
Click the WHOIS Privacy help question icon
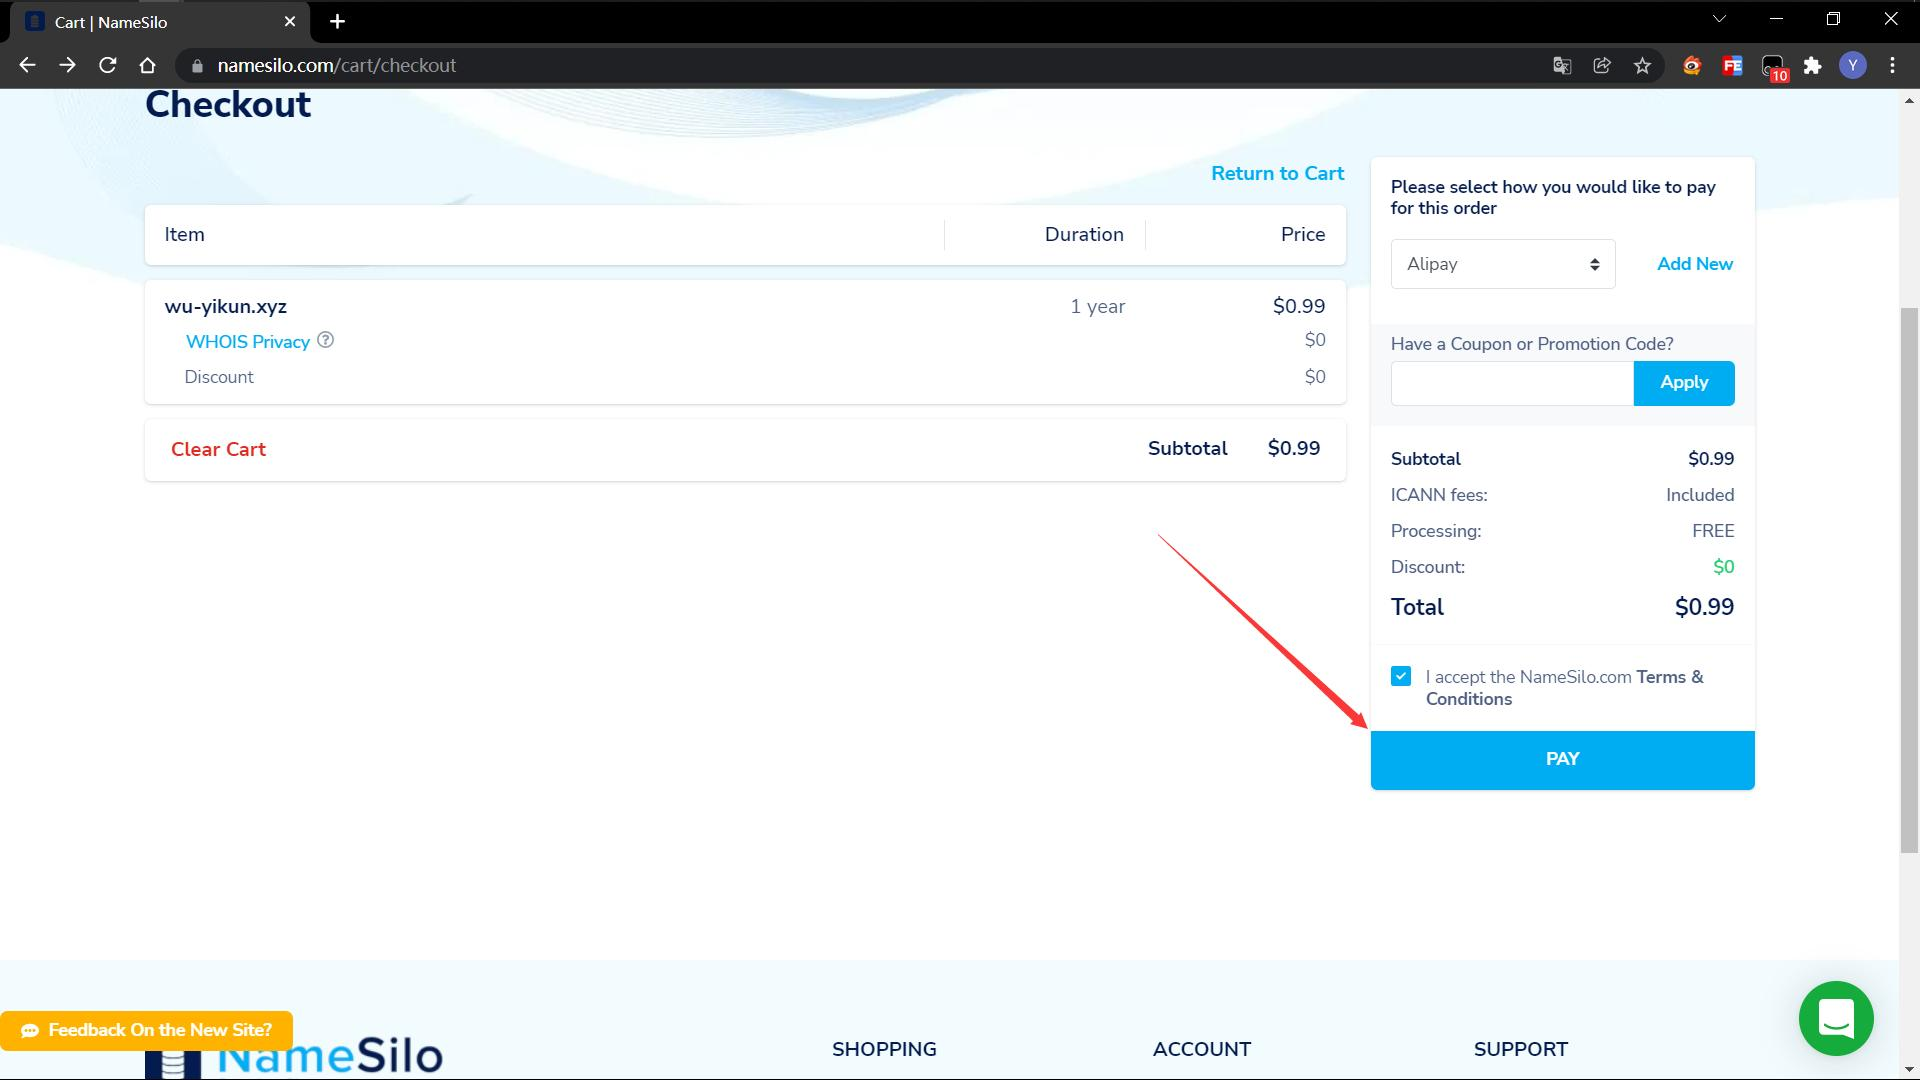tap(325, 340)
